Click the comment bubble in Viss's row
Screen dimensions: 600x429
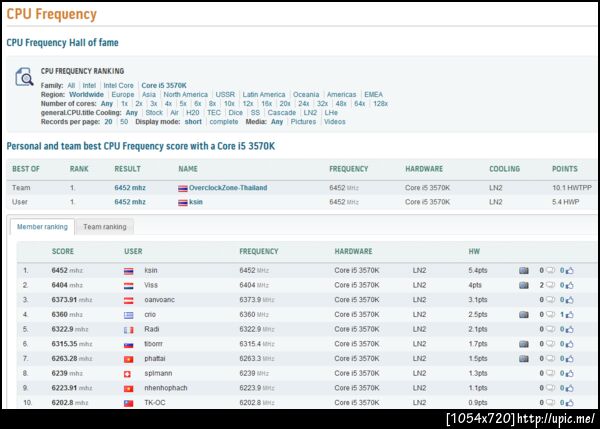[x=550, y=285]
